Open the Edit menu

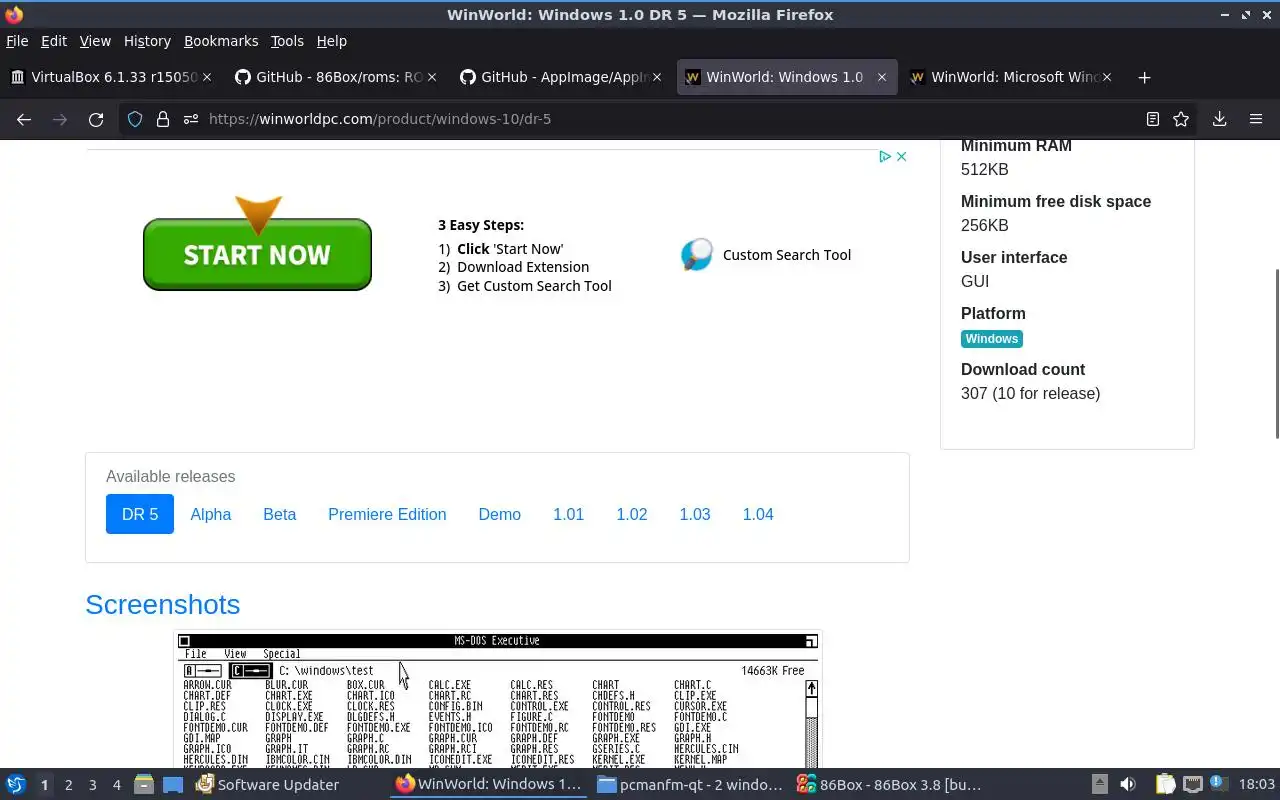click(x=54, y=41)
